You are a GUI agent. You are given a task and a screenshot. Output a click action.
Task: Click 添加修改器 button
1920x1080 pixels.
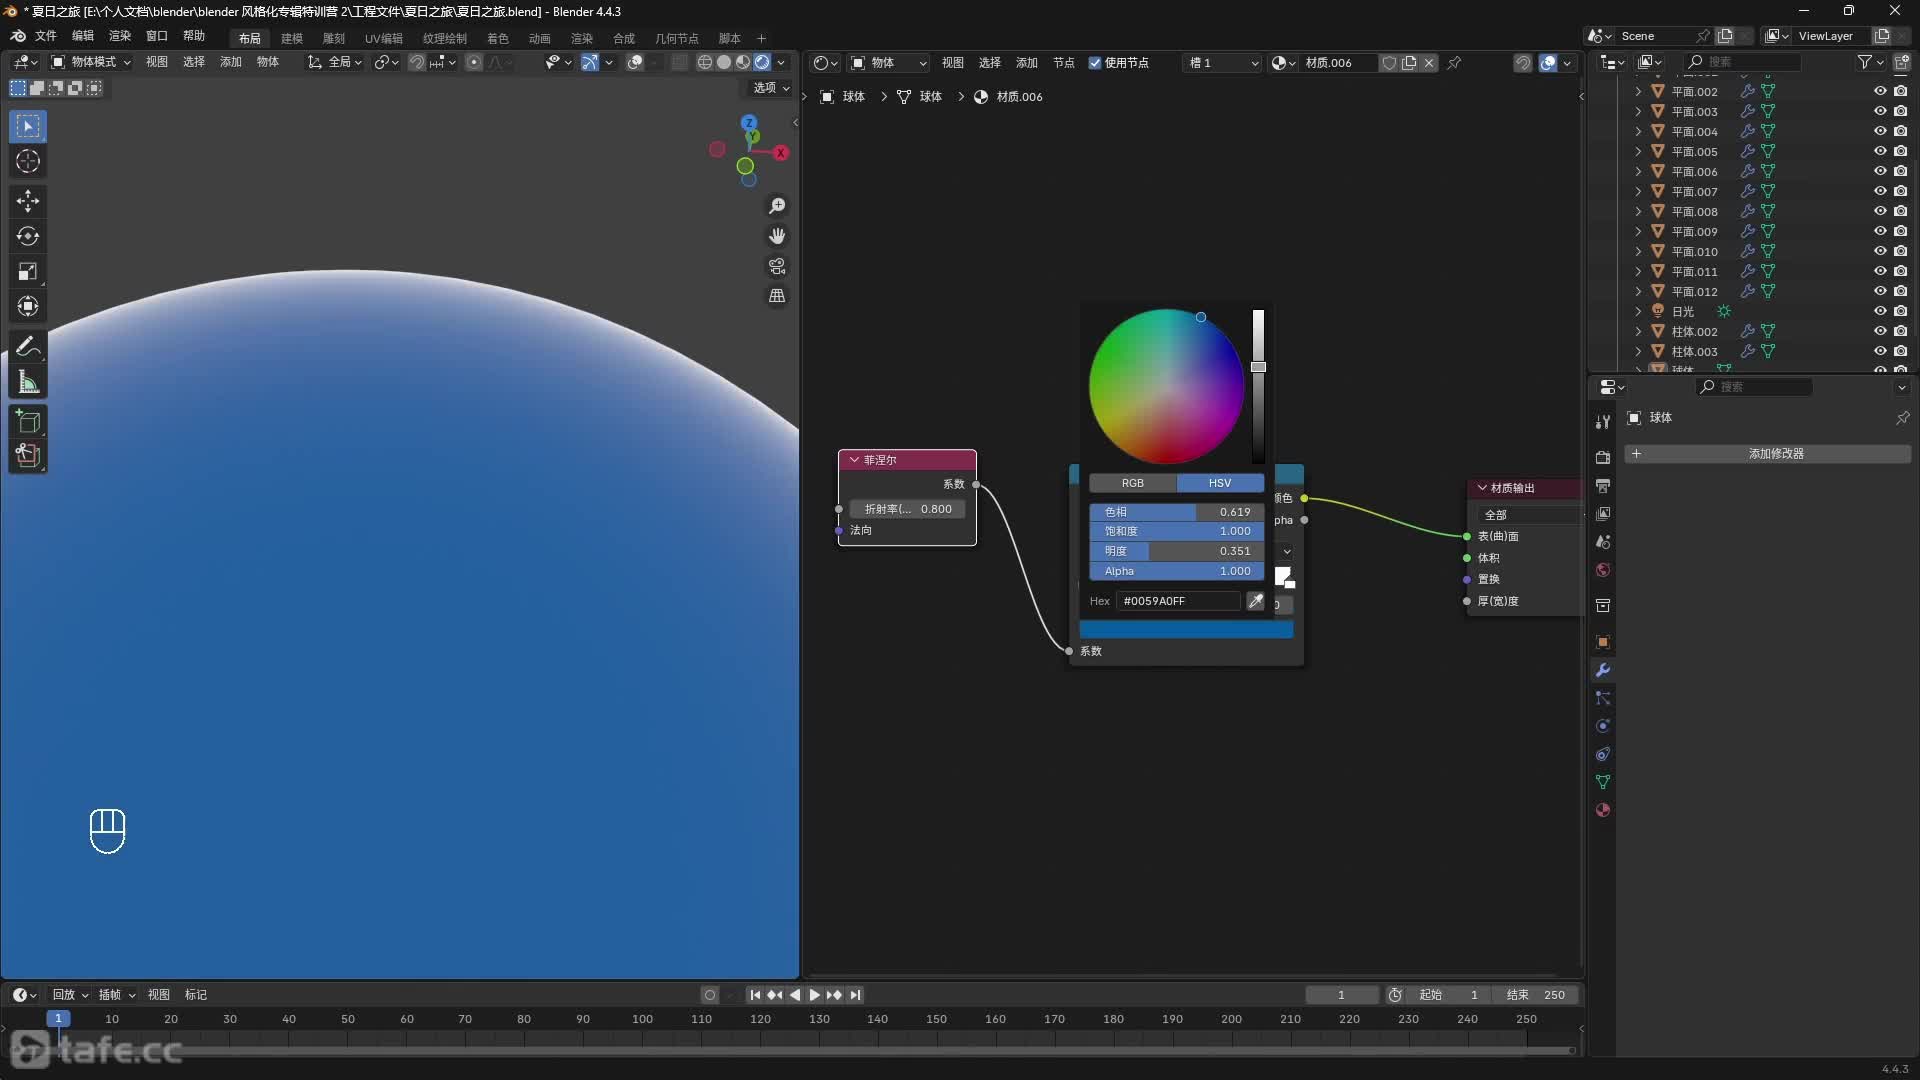click(1768, 454)
